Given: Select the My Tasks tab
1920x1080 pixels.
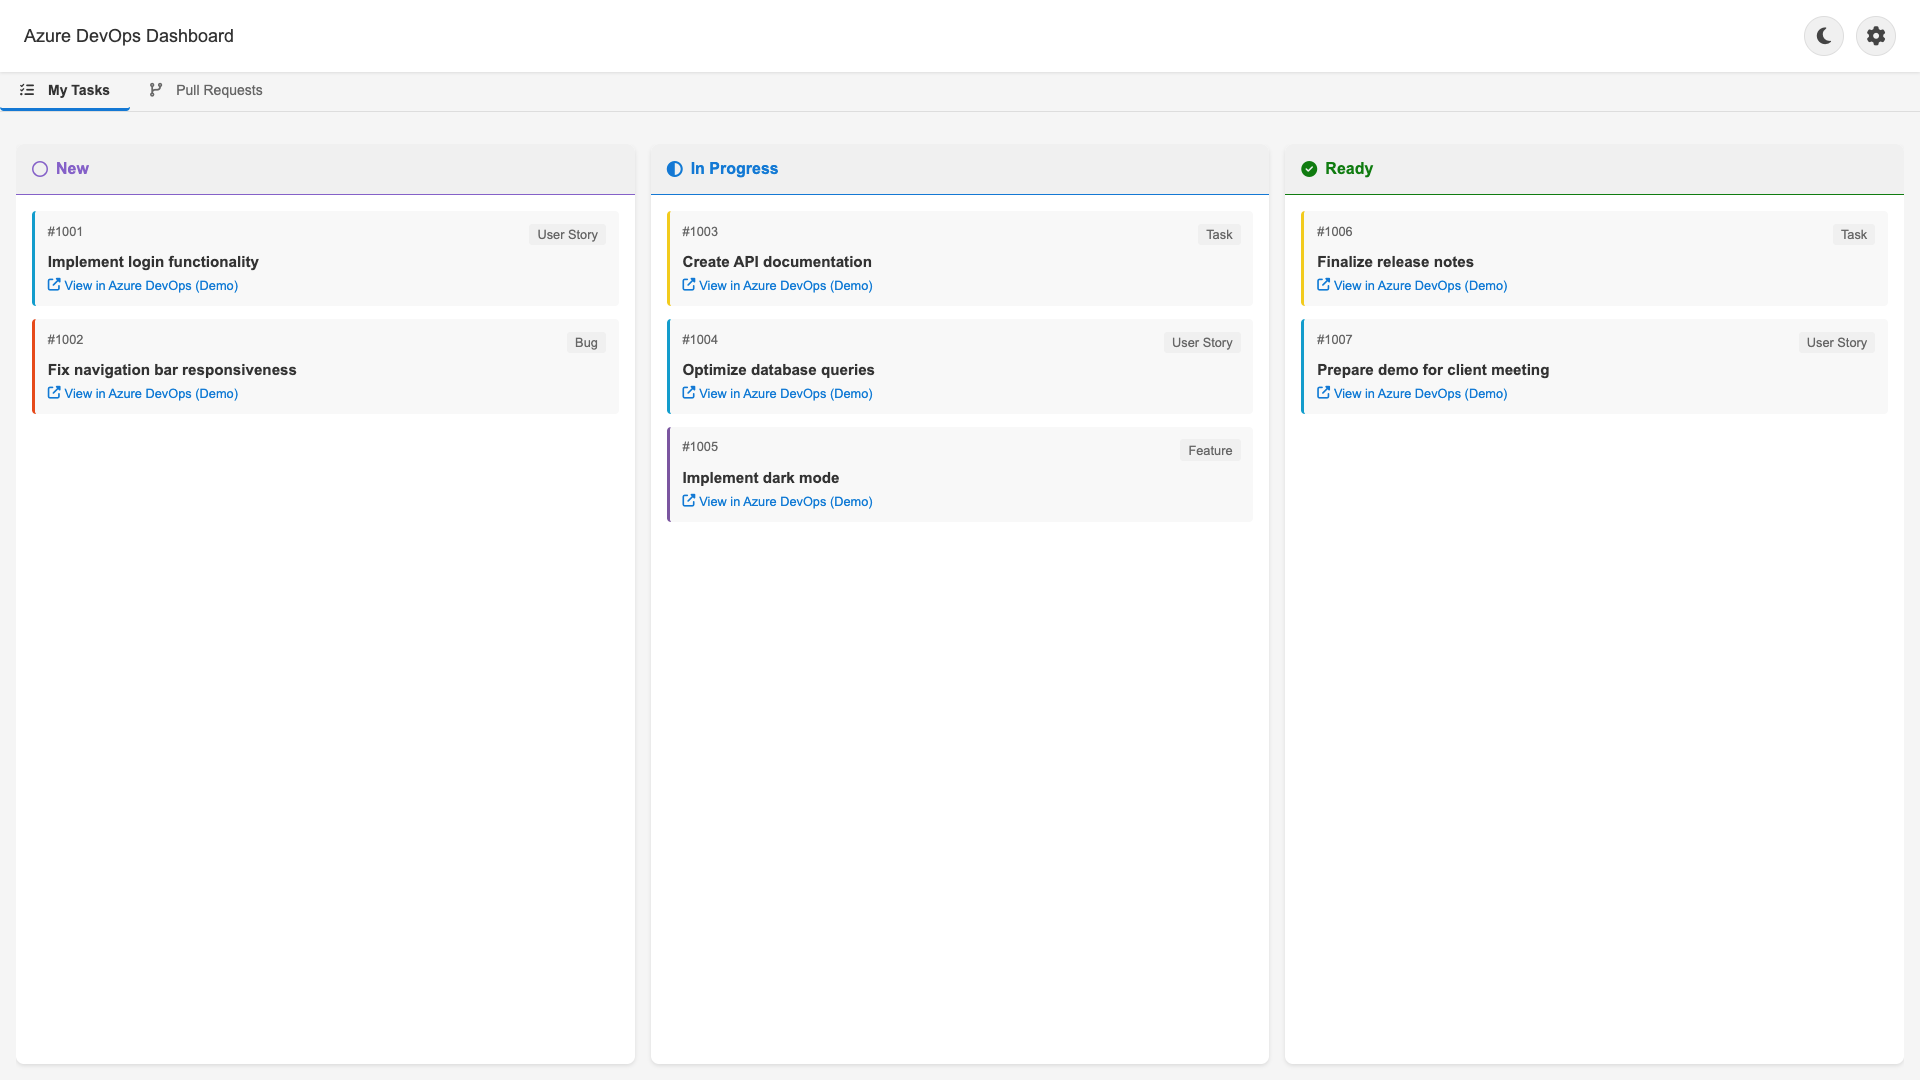Looking at the screenshot, I should point(65,90).
